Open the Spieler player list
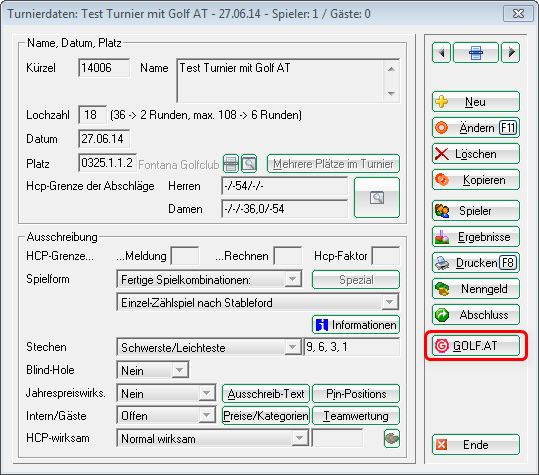 476,211
